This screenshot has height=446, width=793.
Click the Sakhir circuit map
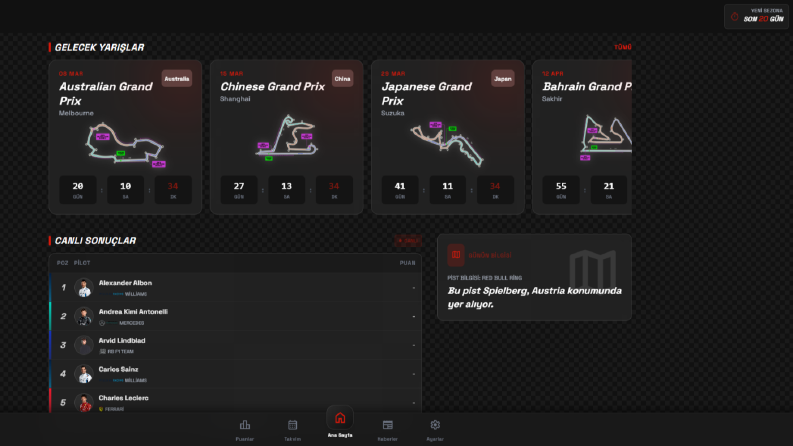click(x=606, y=138)
